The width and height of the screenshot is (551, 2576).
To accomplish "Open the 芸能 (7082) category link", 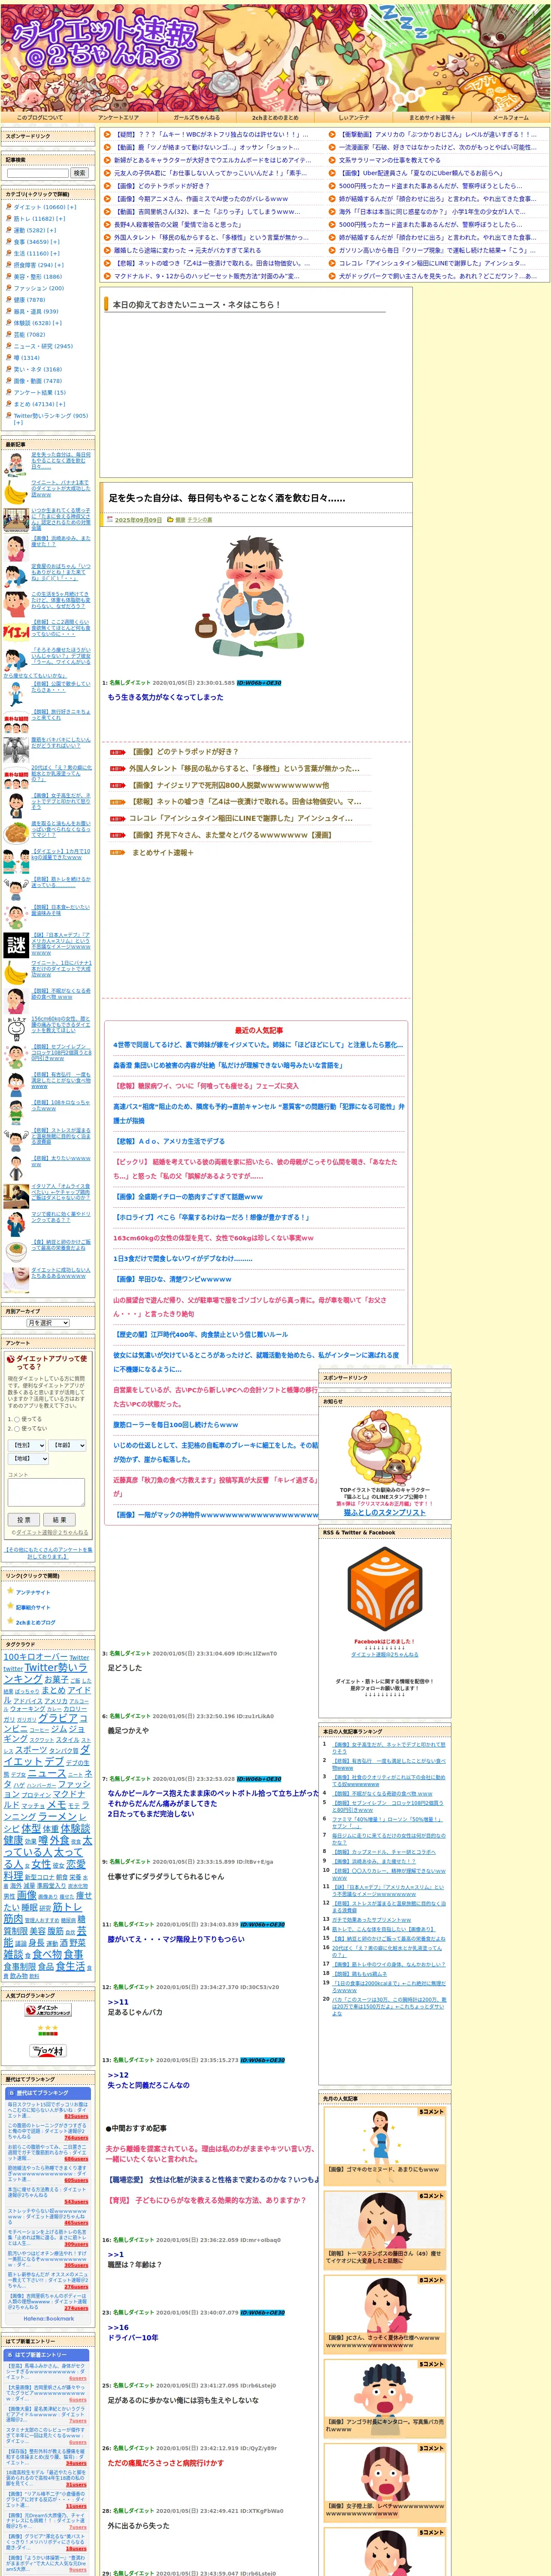I will pos(29,334).
